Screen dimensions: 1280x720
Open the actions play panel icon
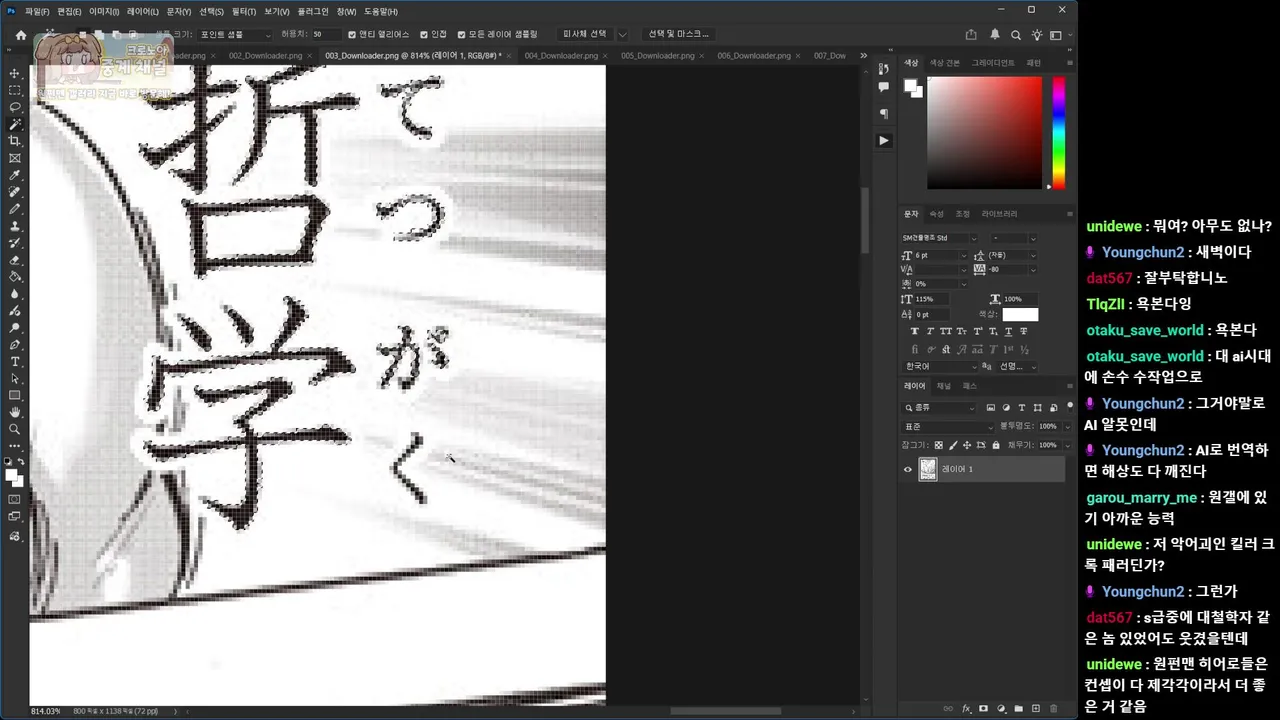point(883,141)
